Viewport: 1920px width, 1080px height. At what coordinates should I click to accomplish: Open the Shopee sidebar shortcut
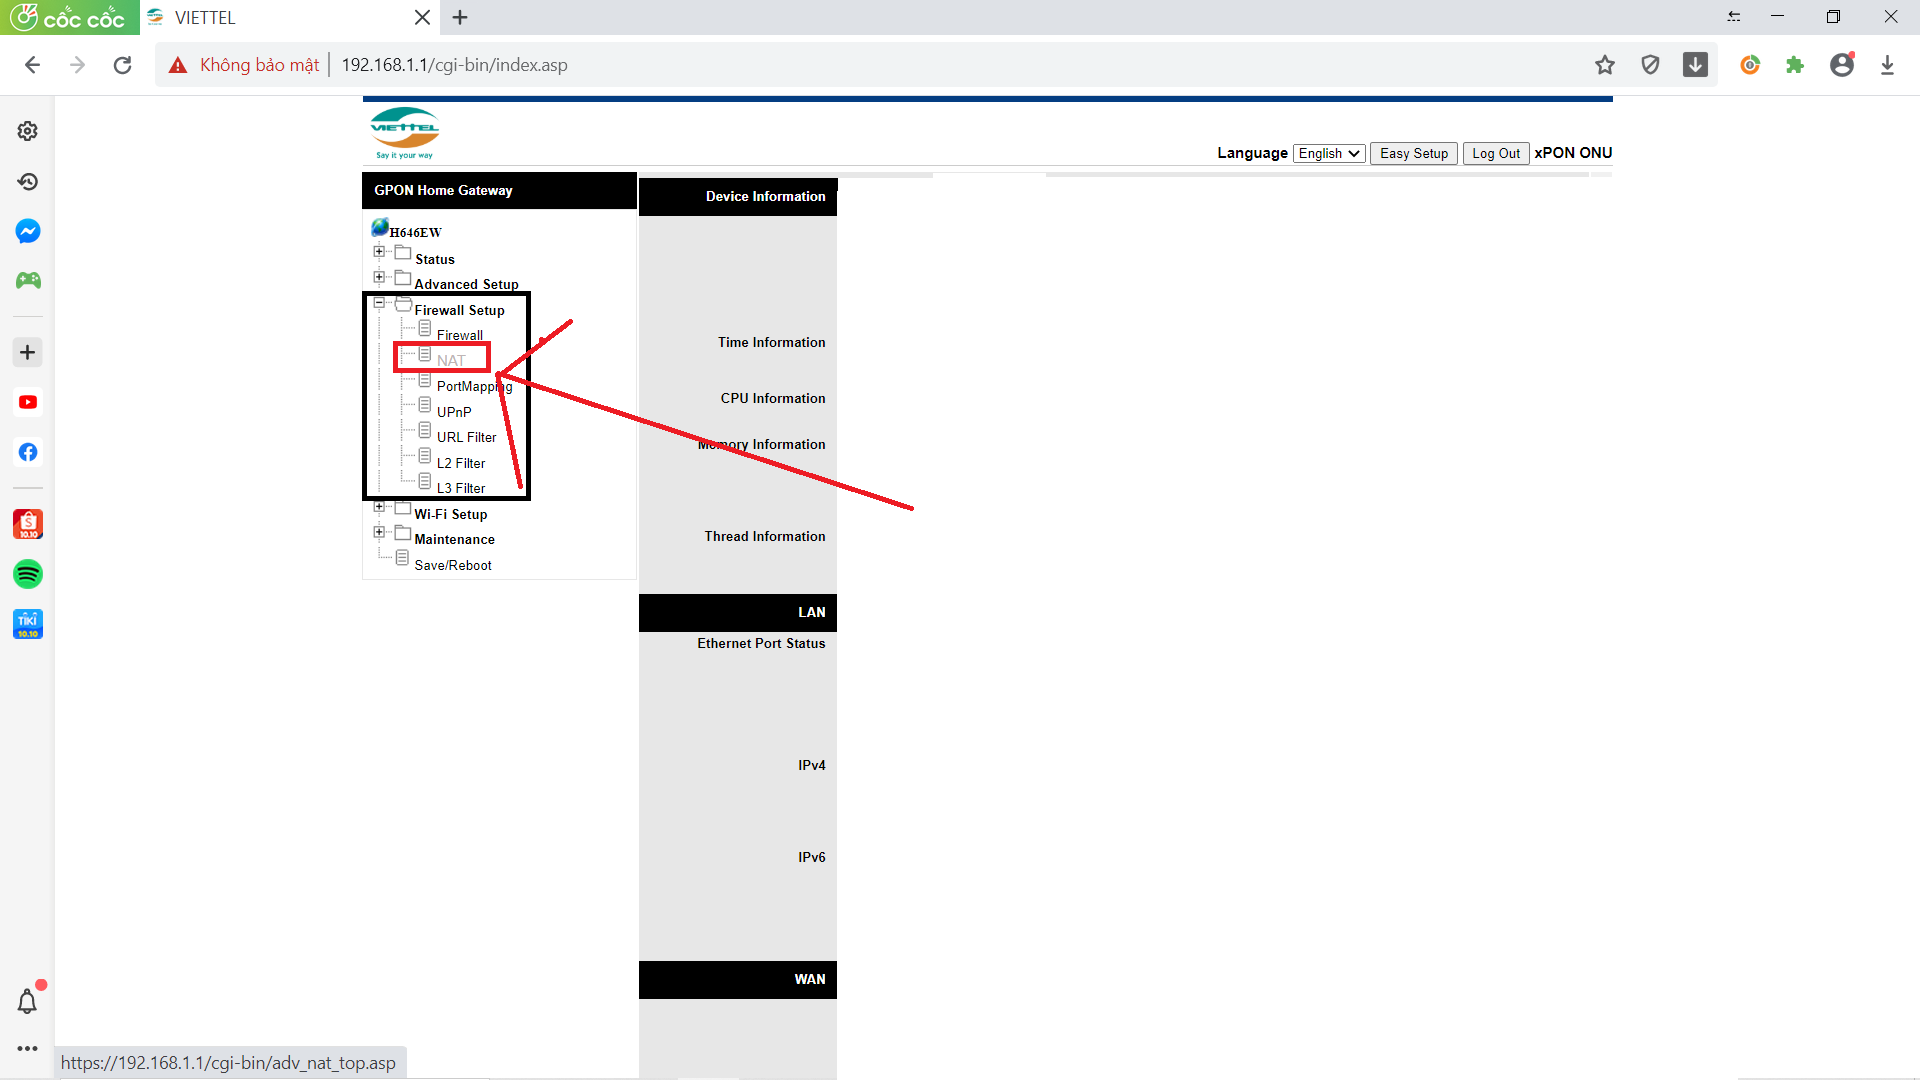tap(28, 524)
